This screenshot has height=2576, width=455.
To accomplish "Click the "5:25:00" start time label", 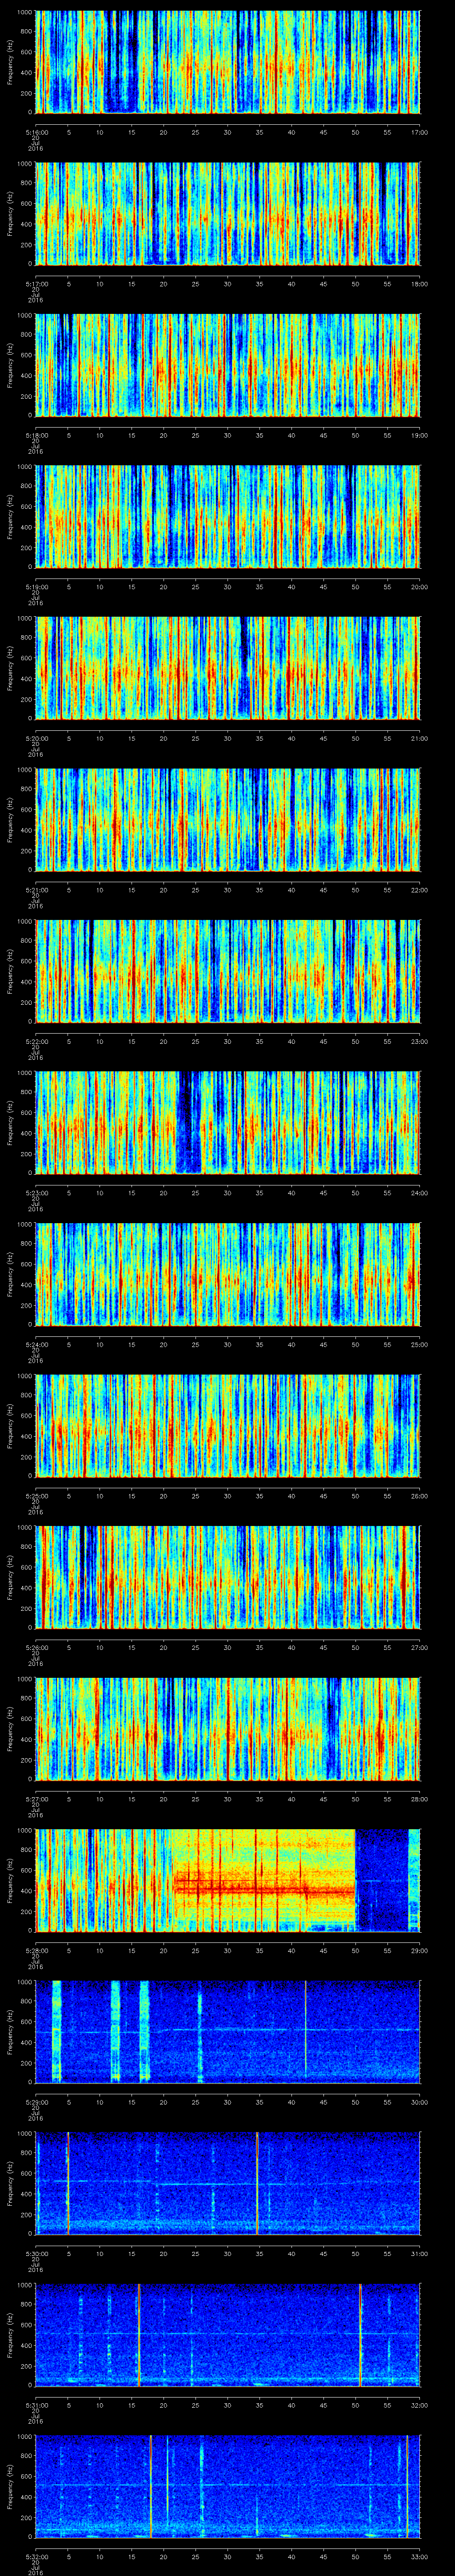I will click(36, 1495).
